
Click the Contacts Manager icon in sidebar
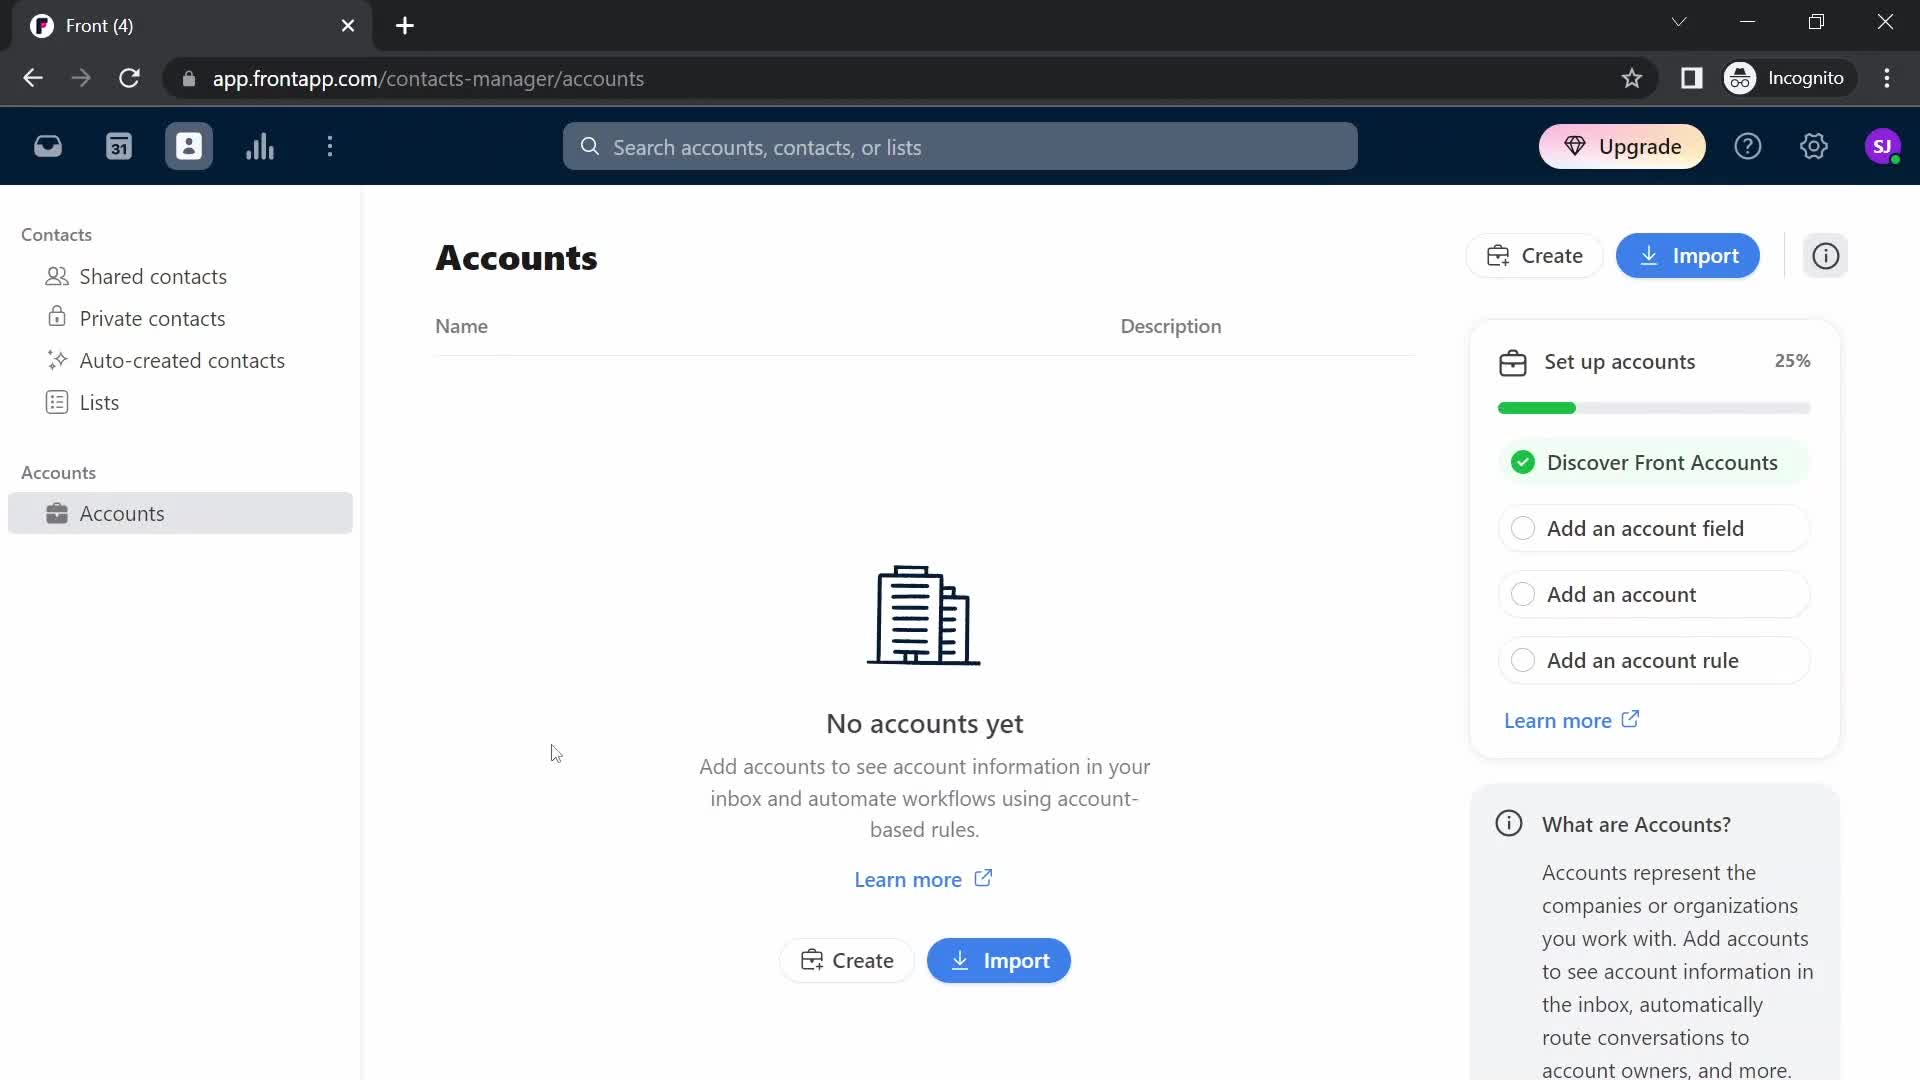point(189,146)
